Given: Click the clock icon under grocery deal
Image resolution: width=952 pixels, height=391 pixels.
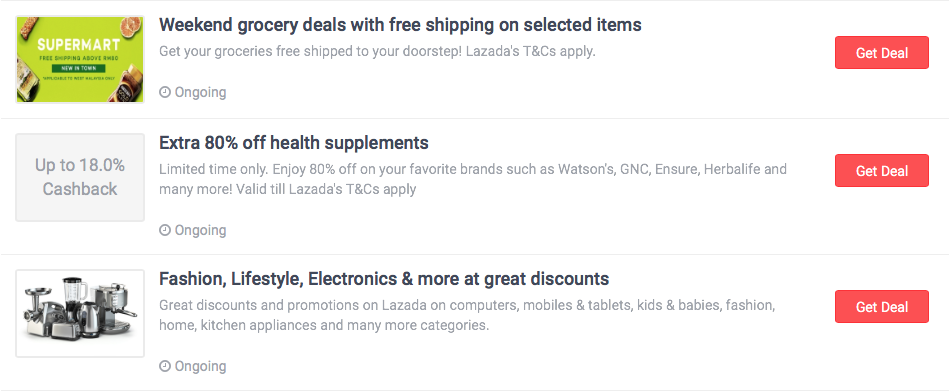Looking at the screenshot, I should (x=165, y=92).
